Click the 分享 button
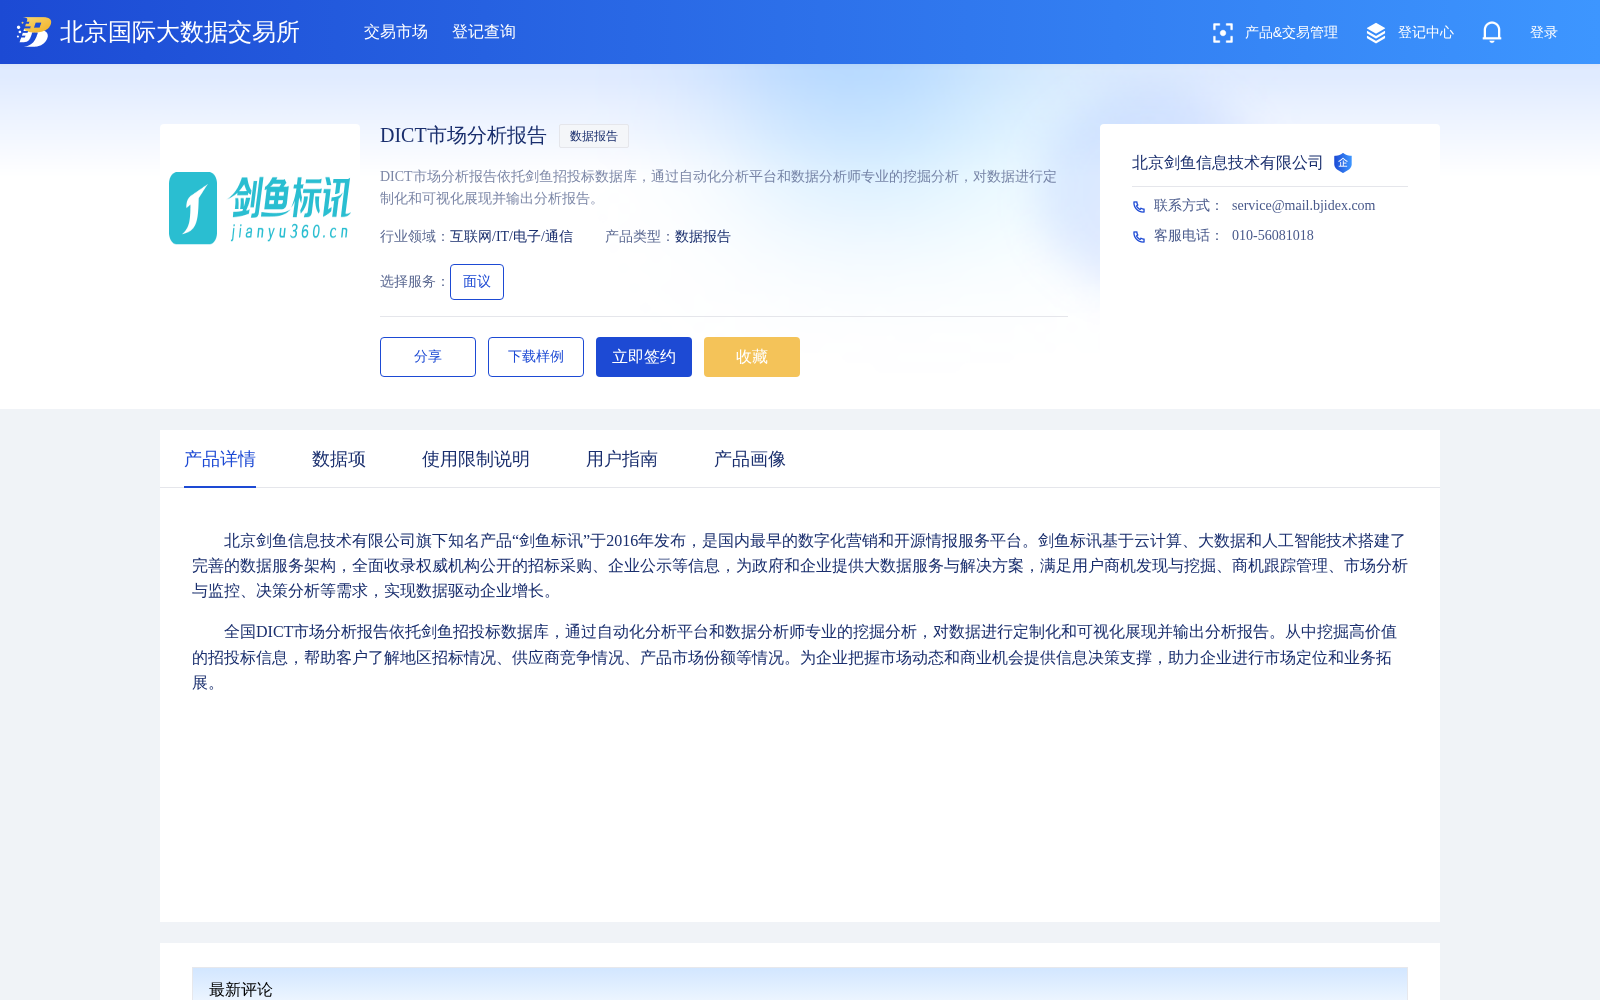This screenshot has width=1600, height=1000. point(428,357)
